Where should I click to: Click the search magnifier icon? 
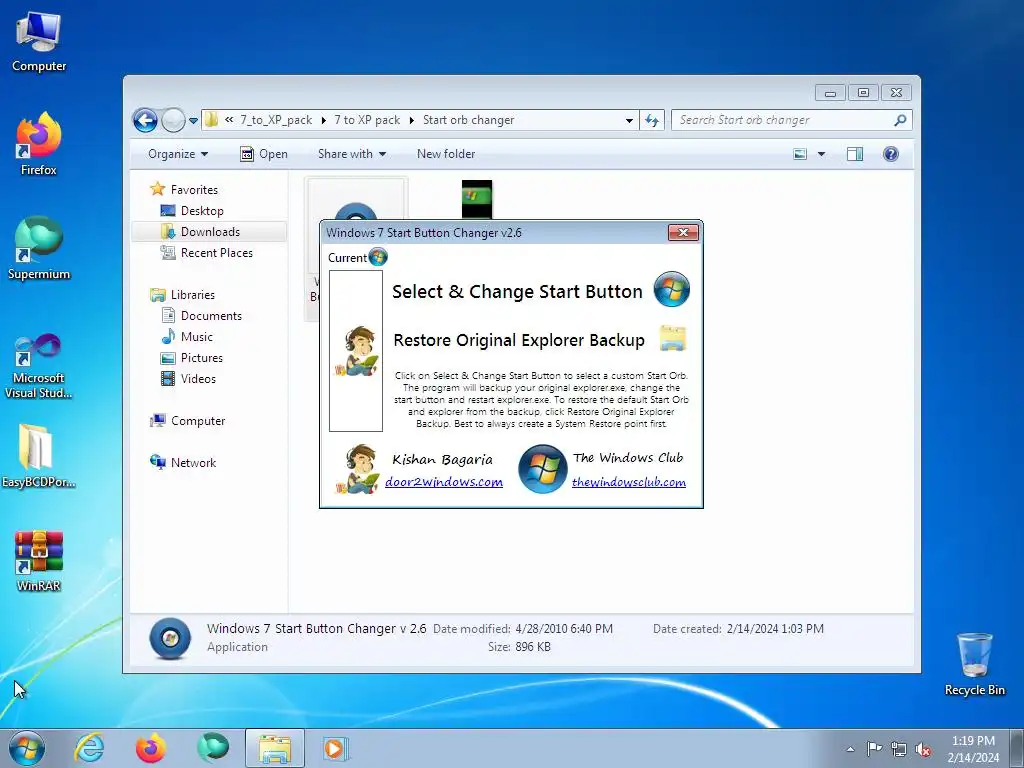(900, 120)
